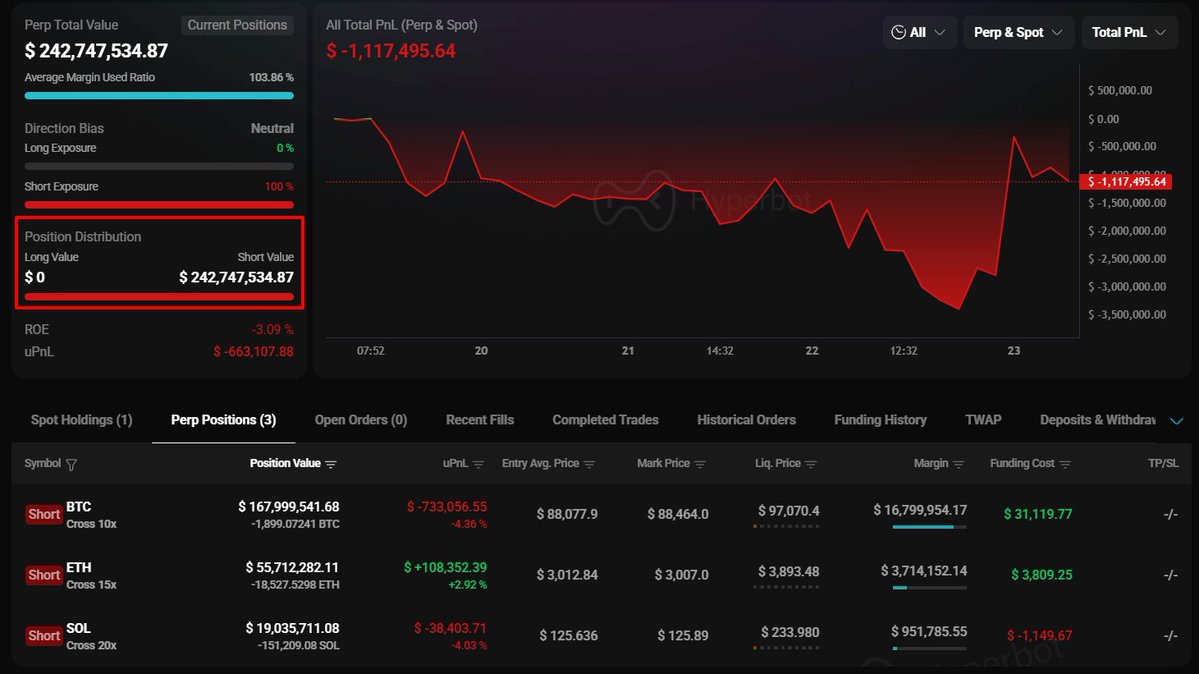Click the Current Positions button
The height and width of the screenshot is (674, 1199).
click(x=237, y=25)
